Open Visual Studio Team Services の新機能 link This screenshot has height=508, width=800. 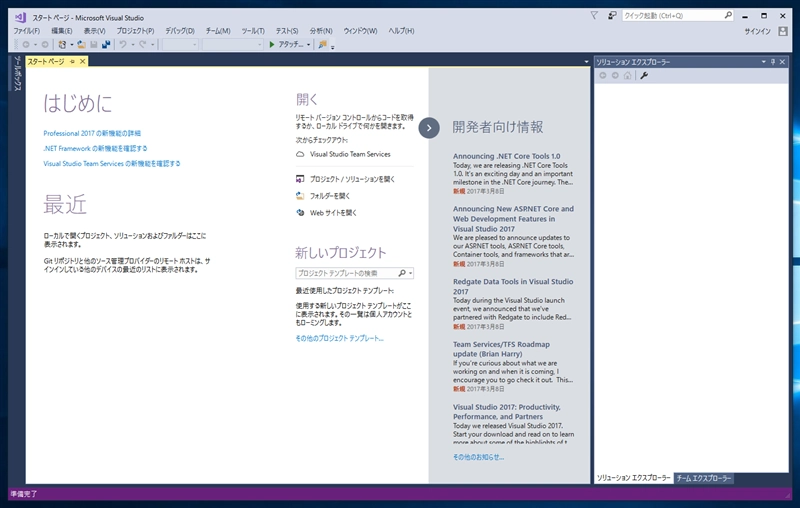tap(112, 164)
